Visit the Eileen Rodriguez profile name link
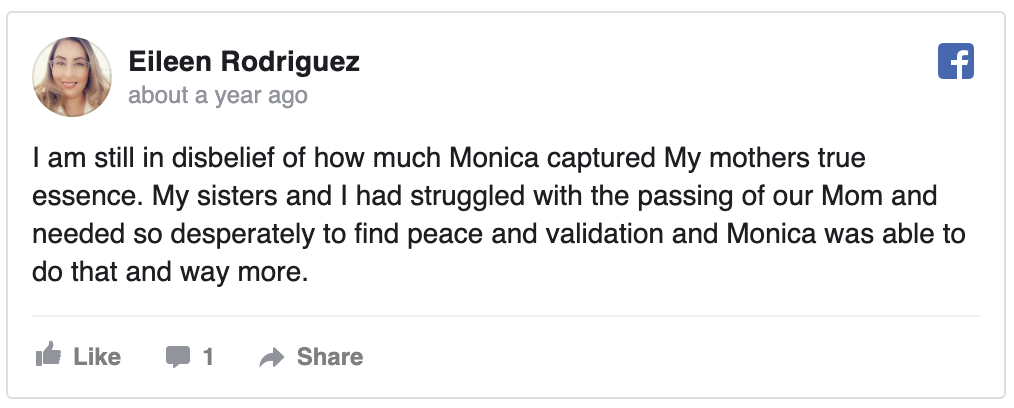 (x=244, y=63)
